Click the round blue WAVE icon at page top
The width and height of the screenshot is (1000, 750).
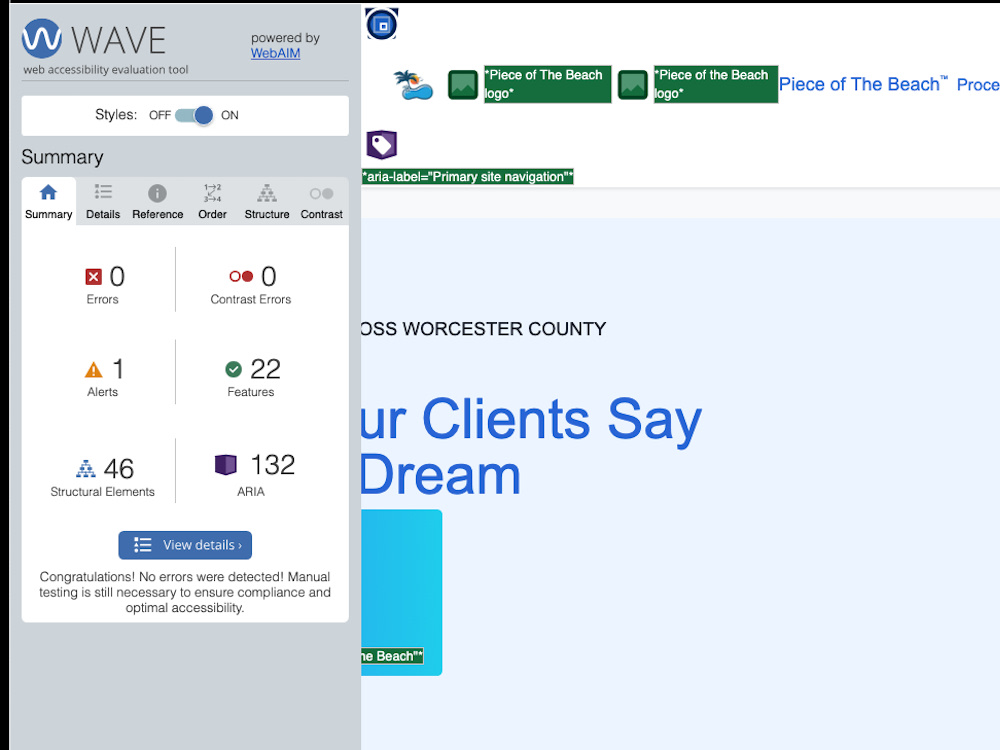pyautogui.click(x=381, y=24)
